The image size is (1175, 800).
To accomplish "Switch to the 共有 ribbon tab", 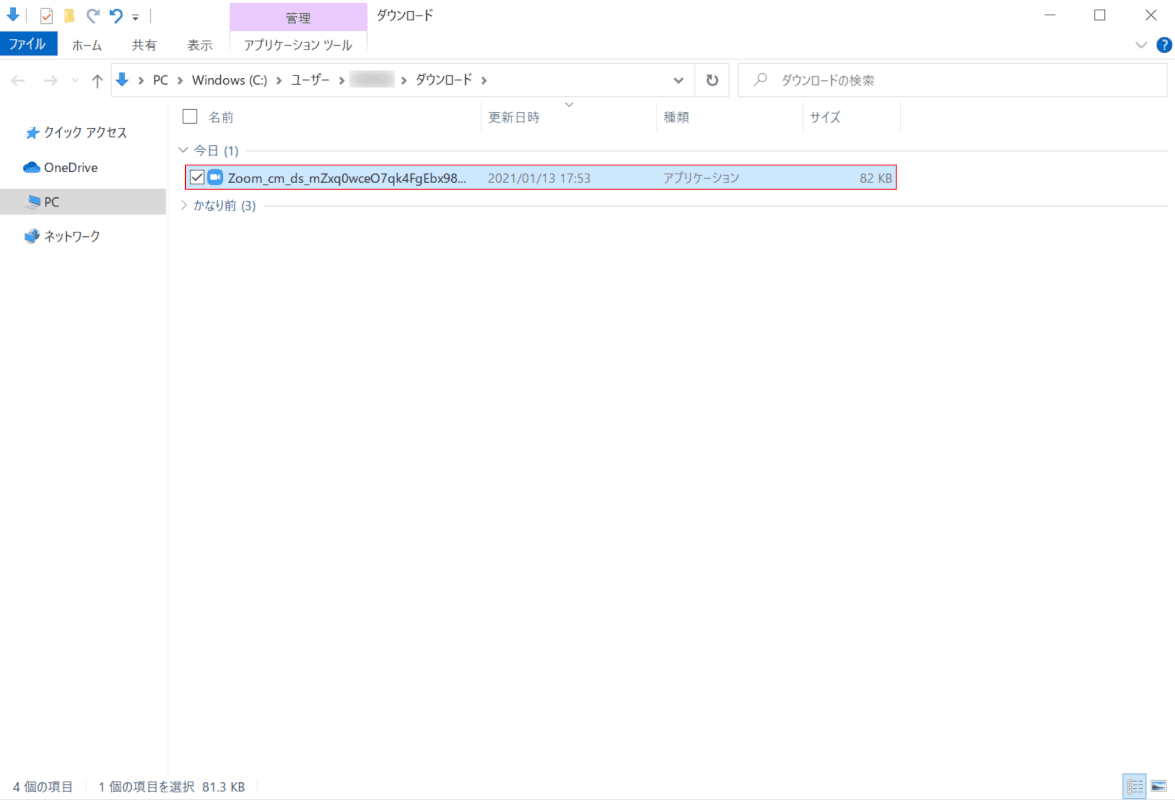I will tap(144, 45).
